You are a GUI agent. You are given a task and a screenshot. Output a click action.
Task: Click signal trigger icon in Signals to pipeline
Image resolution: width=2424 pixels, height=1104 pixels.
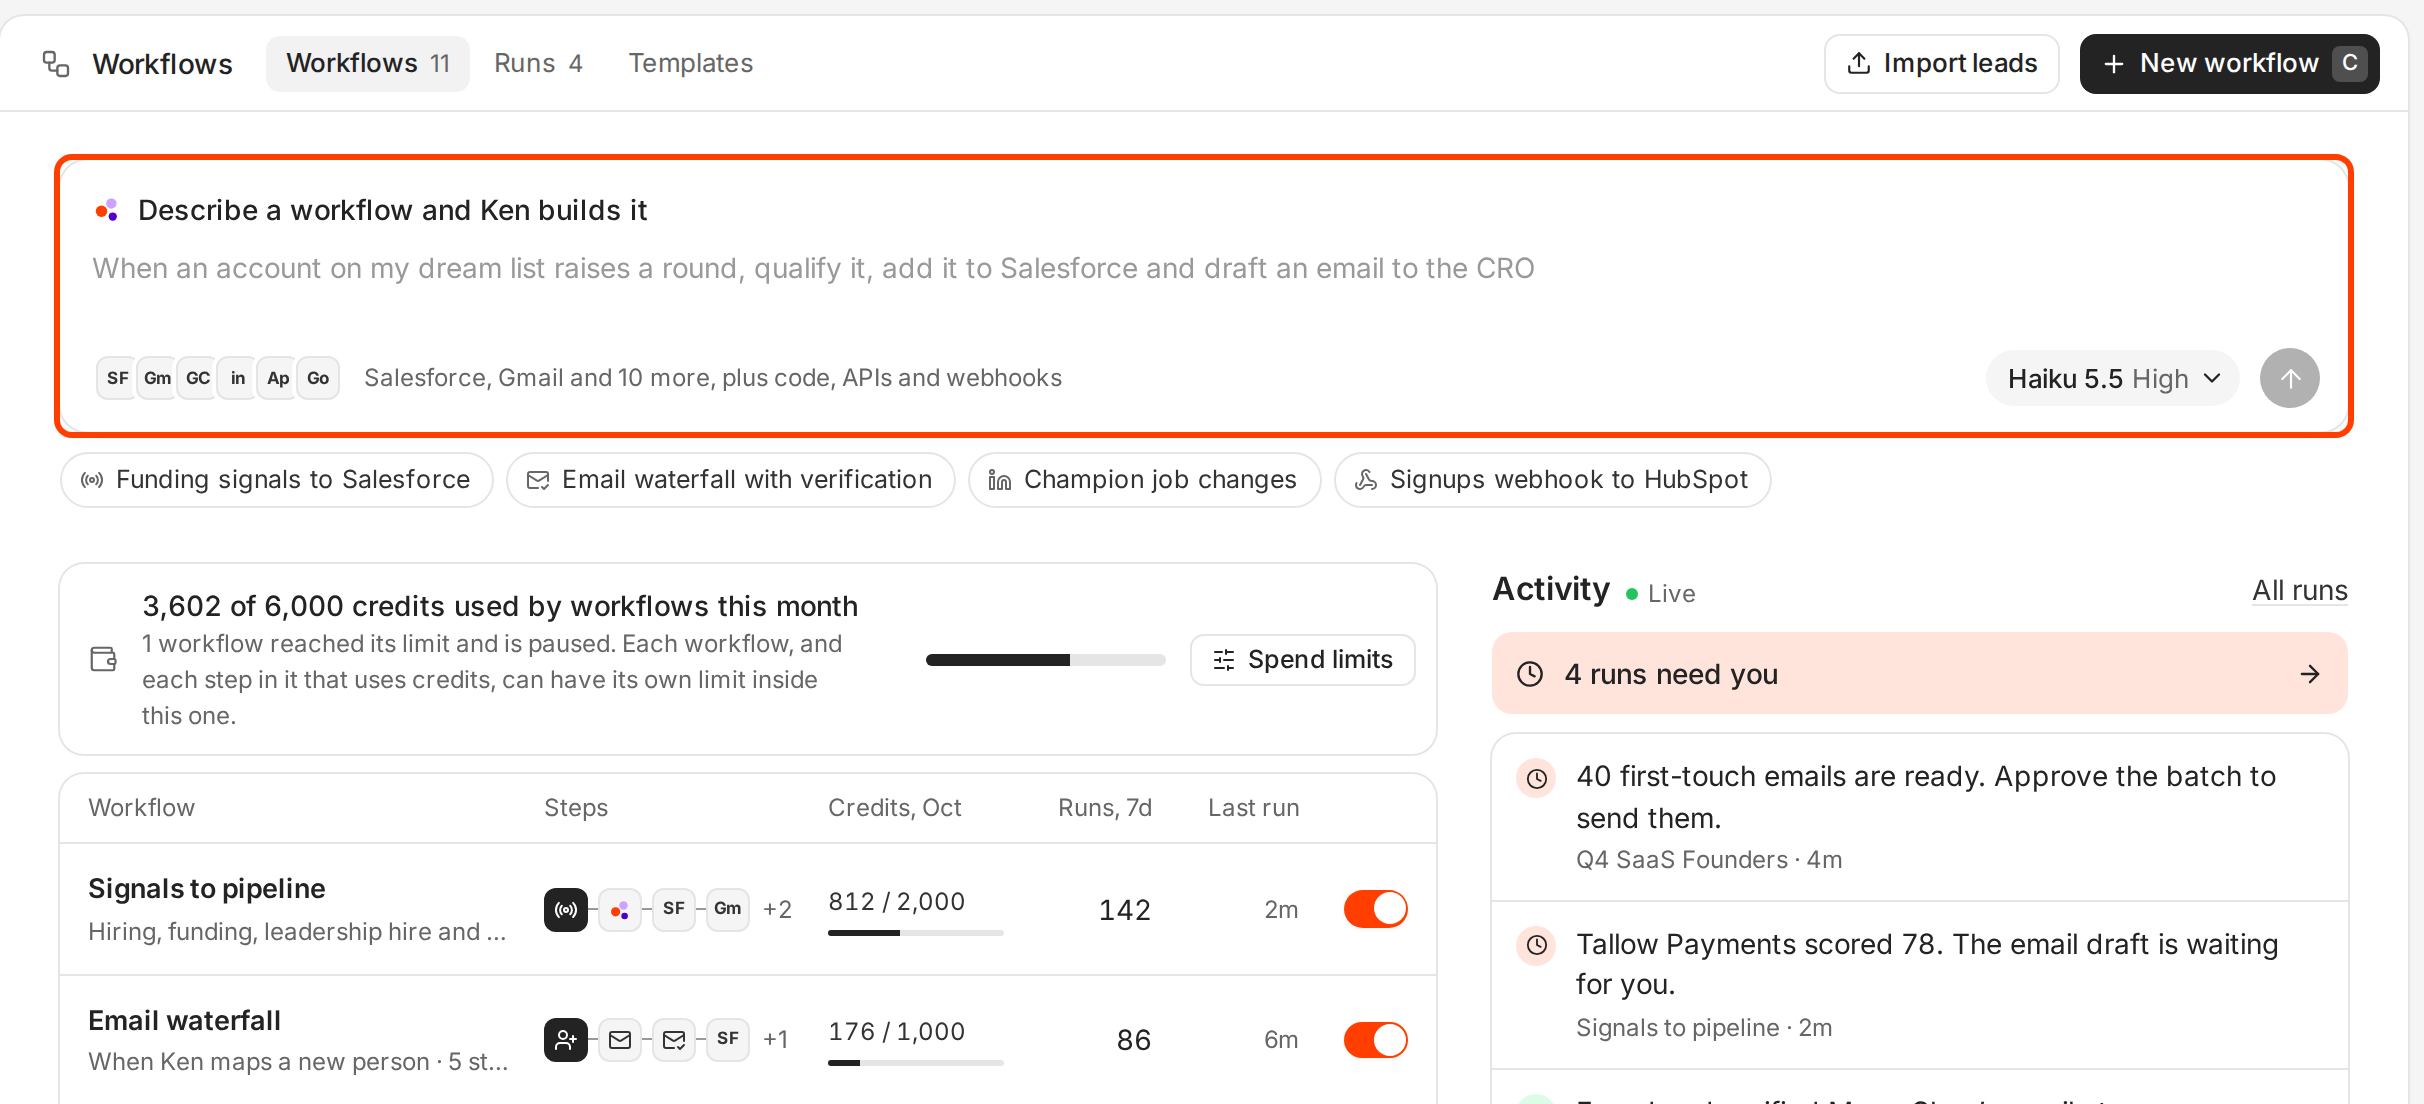566,909
